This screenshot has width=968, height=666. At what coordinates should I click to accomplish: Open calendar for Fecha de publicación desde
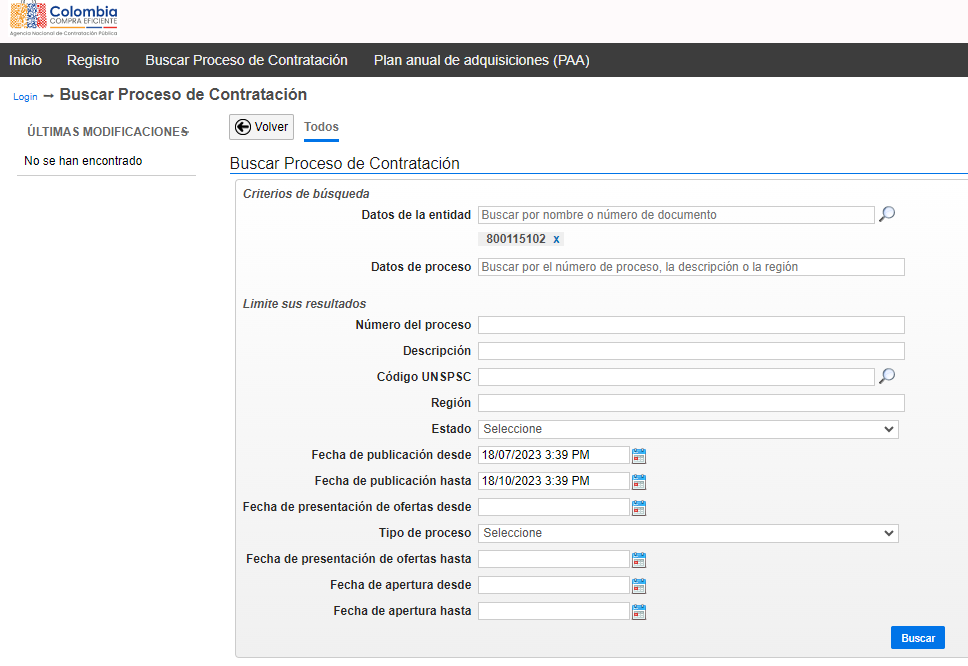tap(639, 456)
